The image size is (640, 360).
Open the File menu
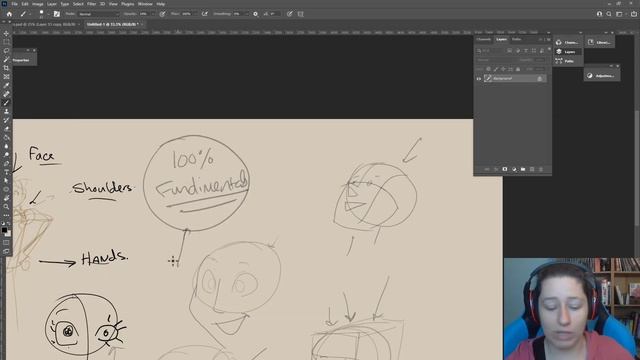(x=14, y=4)
